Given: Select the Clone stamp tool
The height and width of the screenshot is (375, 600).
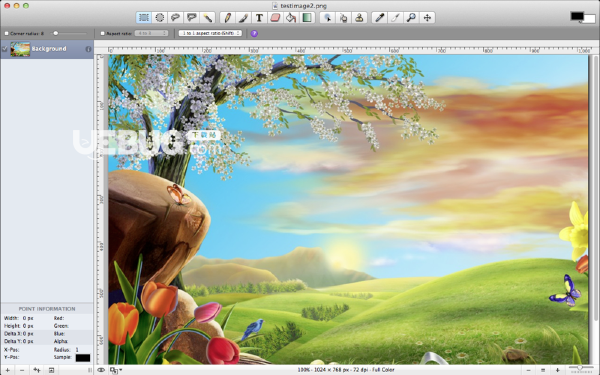Looking at the screenshot, I should click(359, 18).
